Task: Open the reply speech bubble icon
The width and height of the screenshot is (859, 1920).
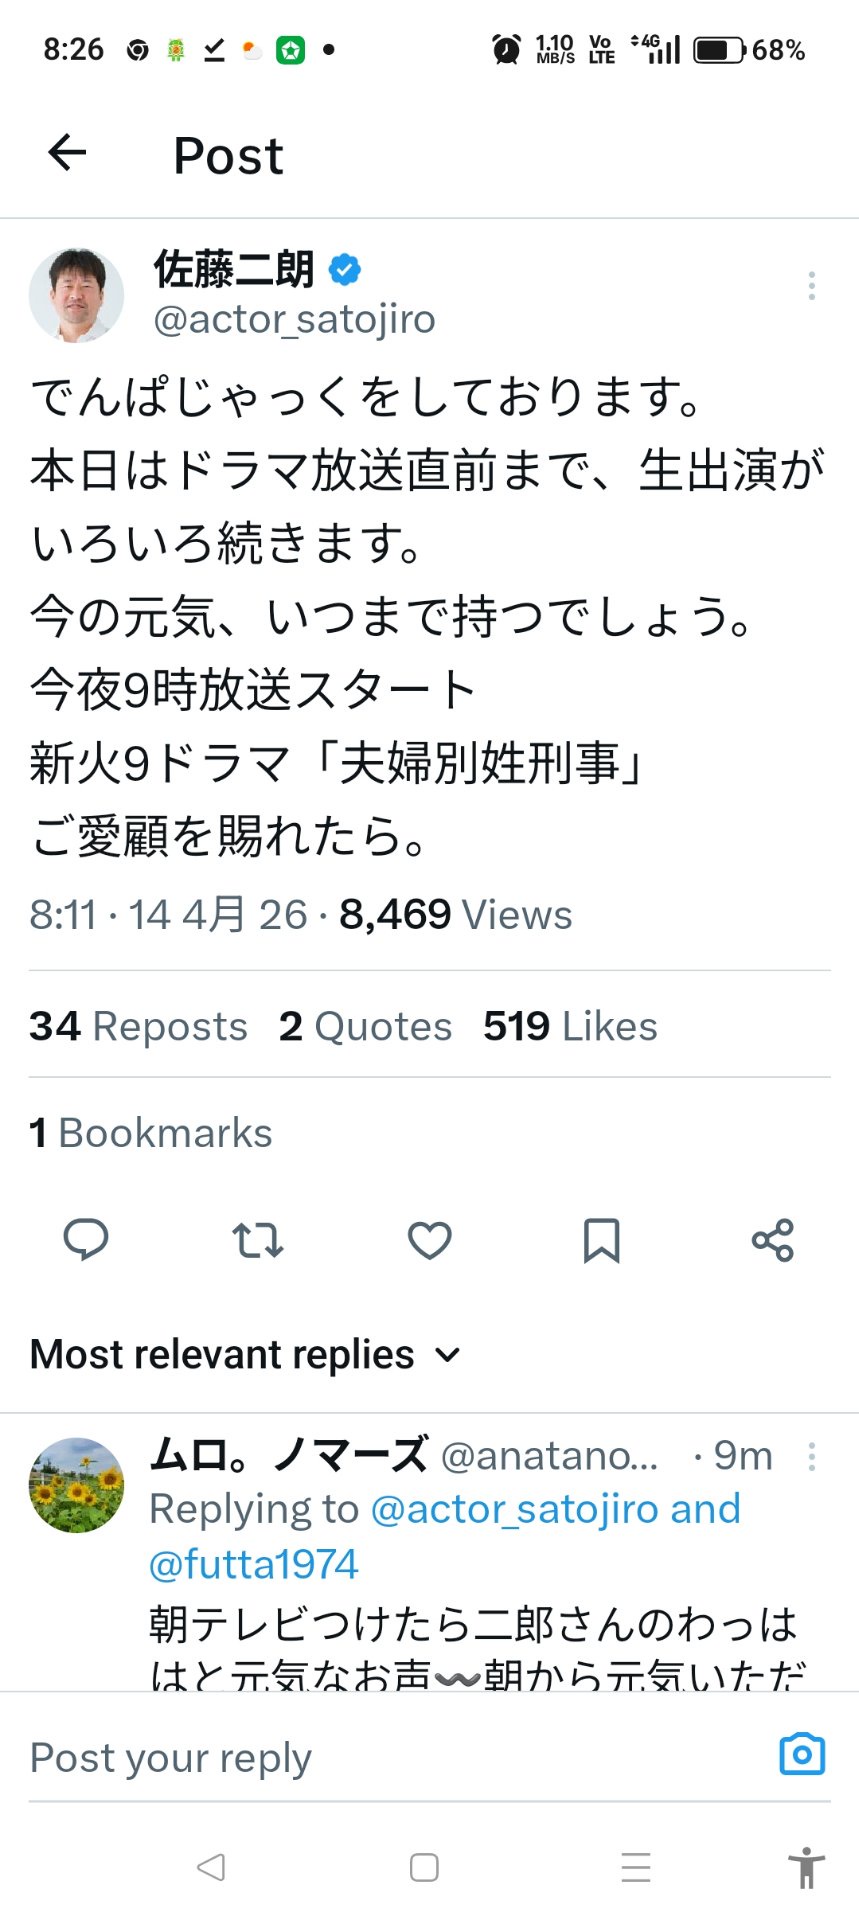Action: tap(86, 1240)
